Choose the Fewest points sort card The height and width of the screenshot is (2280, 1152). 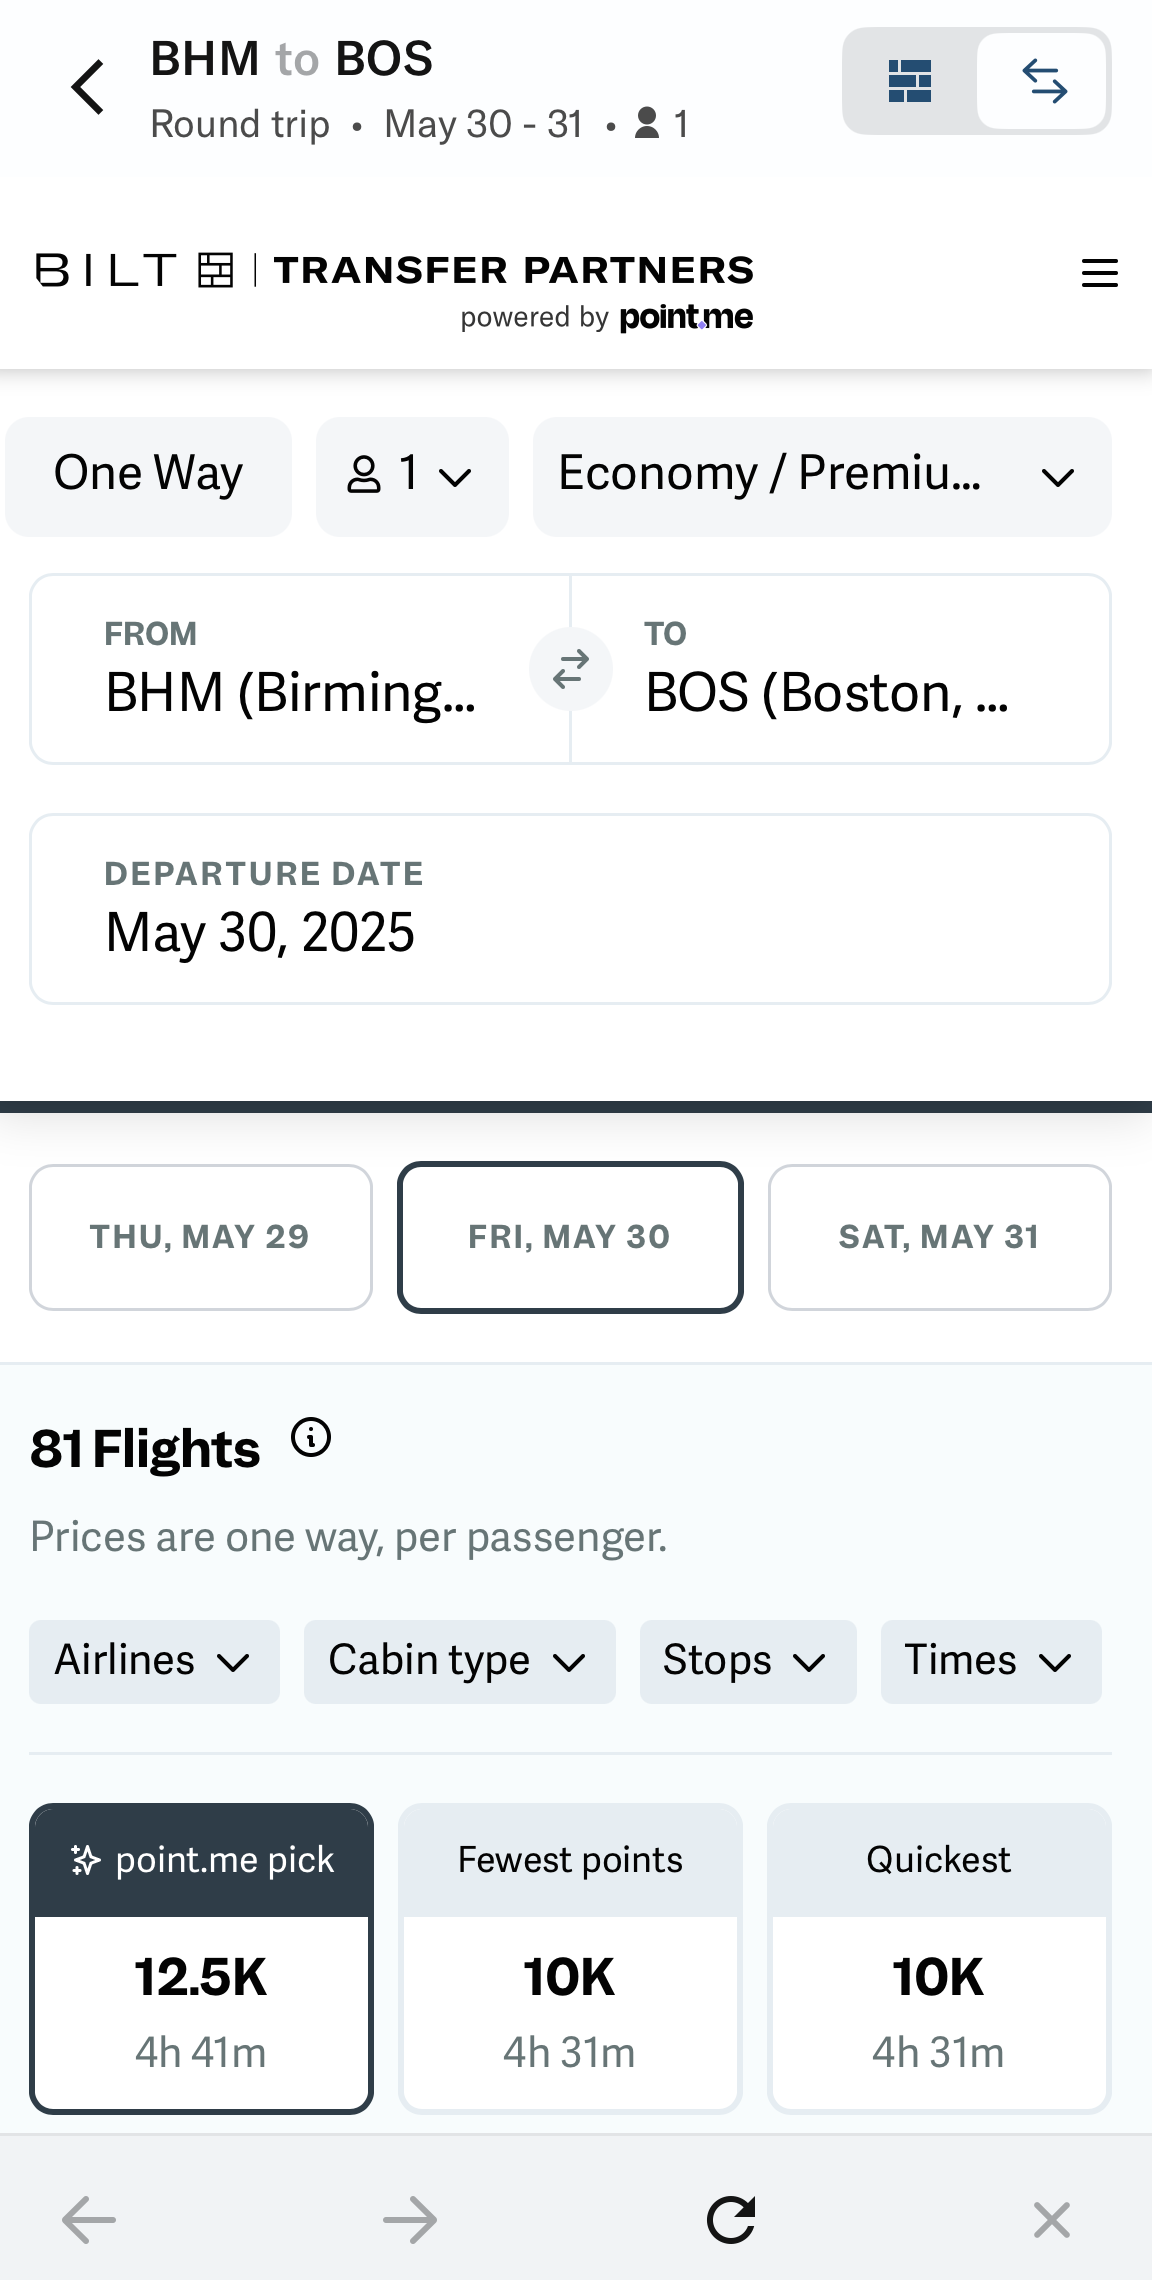[x=570, y=1958]
